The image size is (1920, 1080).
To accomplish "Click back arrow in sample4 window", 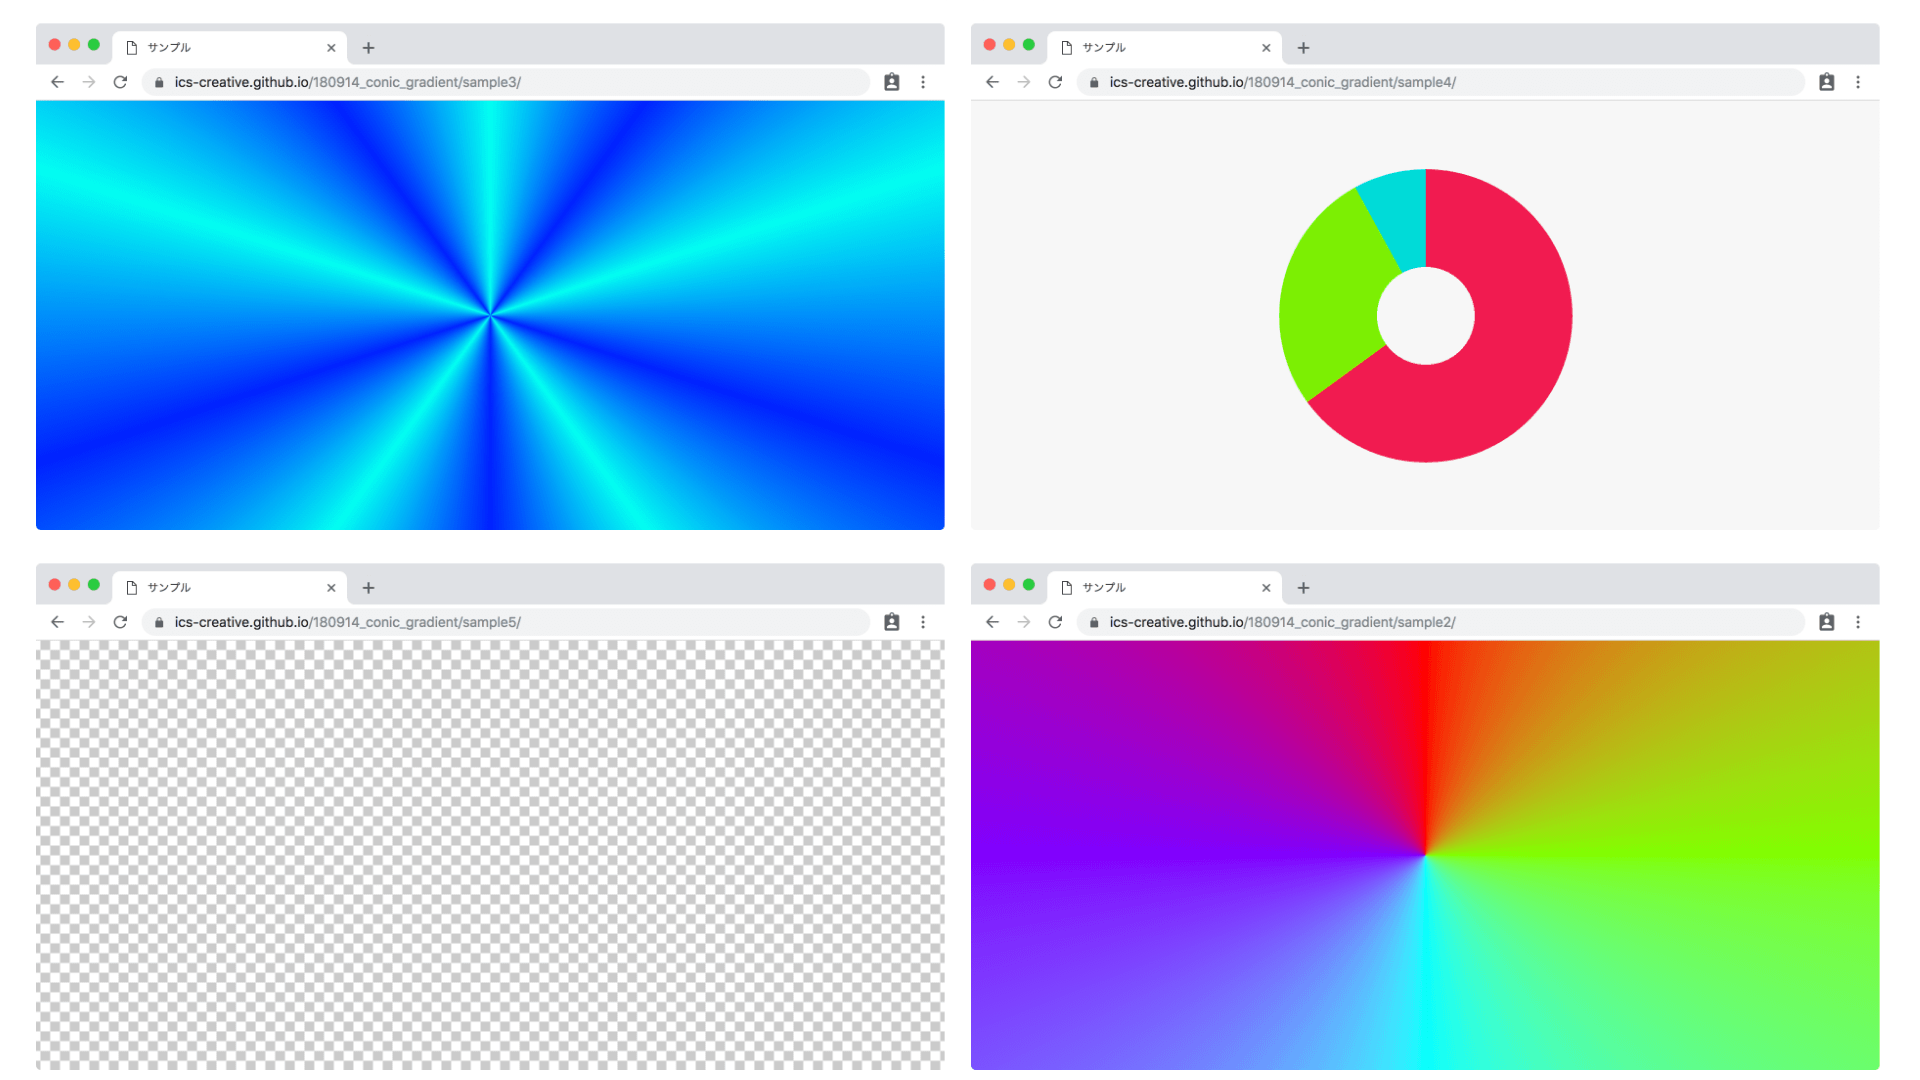I will [x=992, y=82].
